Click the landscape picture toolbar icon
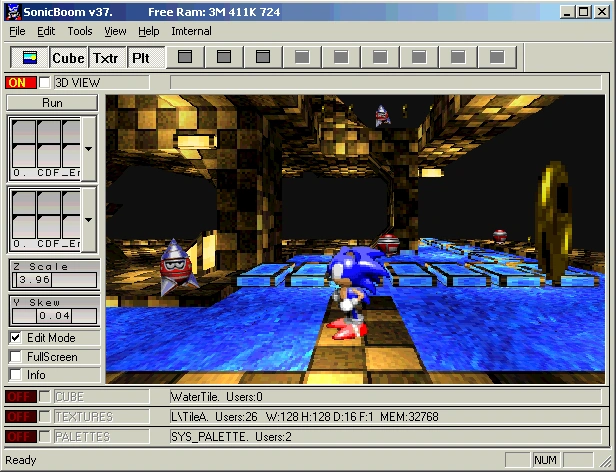The height and width of the screenshot is (472, 616). [x=29, y=58]
